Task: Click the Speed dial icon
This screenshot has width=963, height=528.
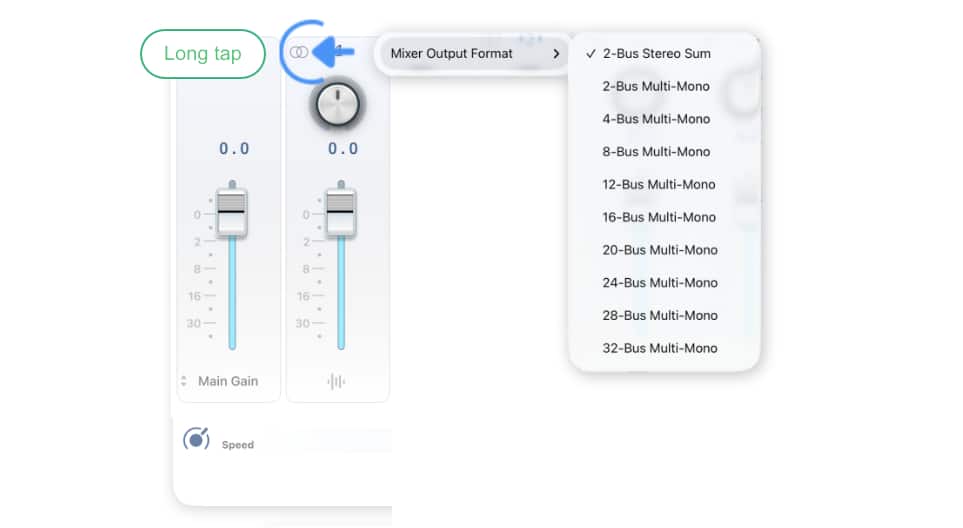Action: coord(197,439)
